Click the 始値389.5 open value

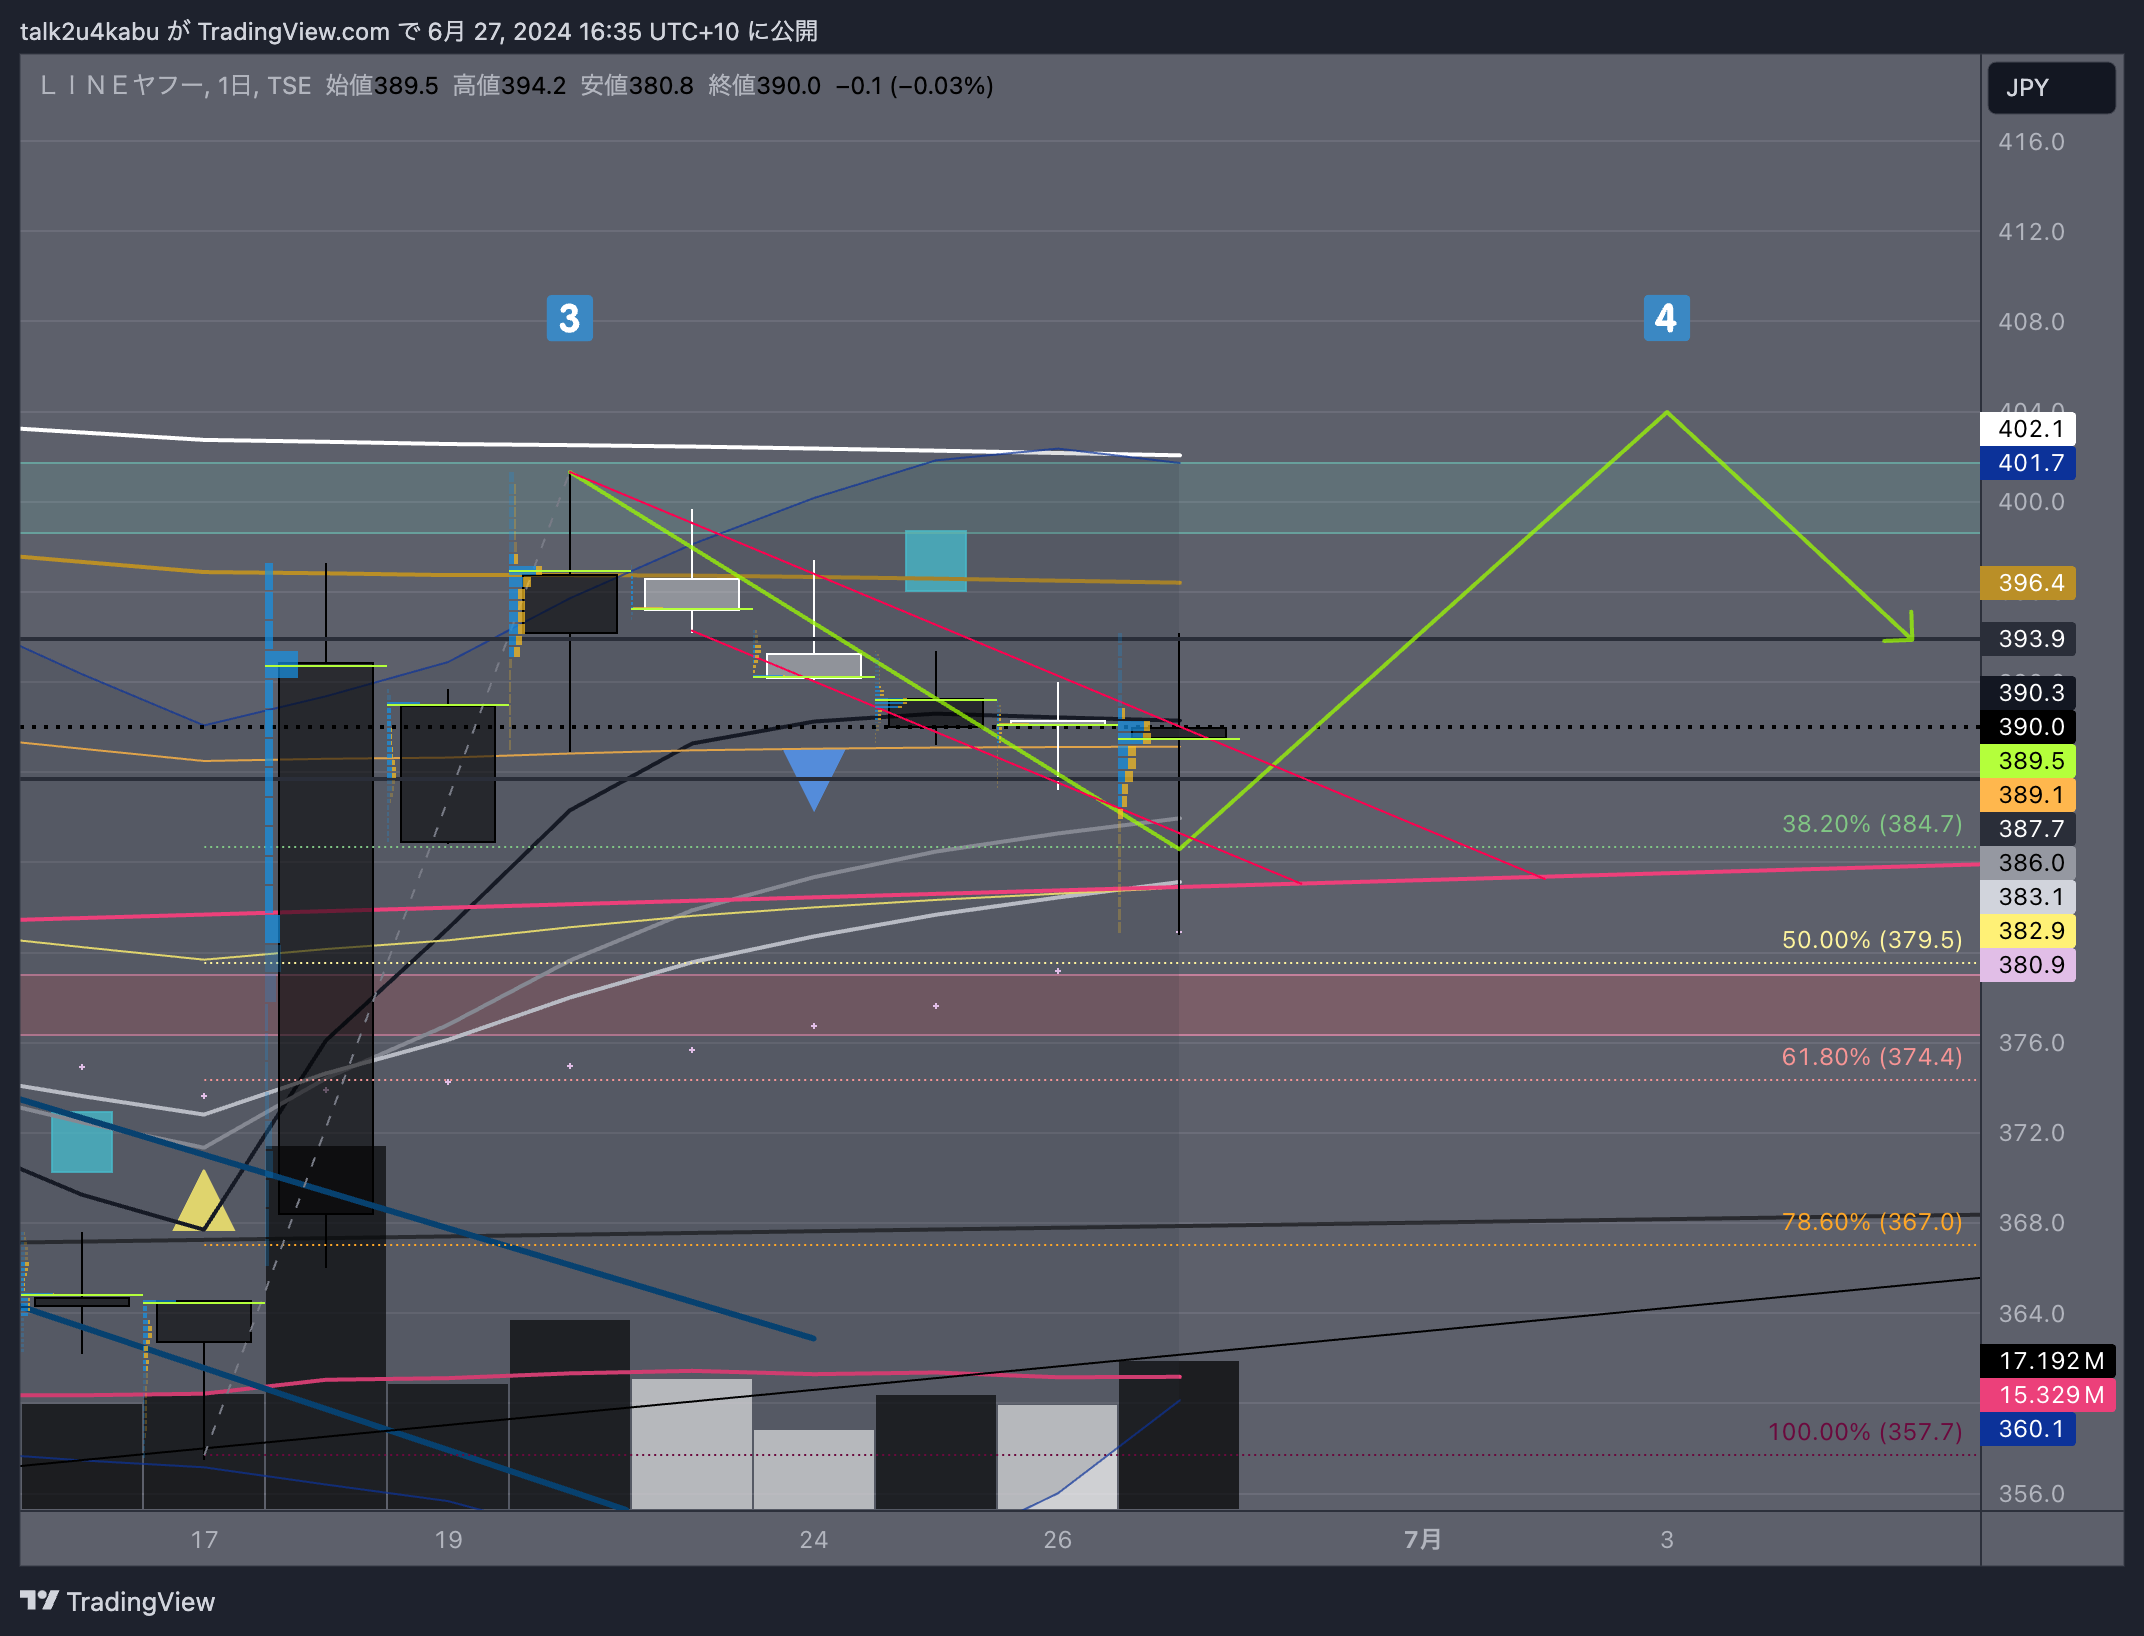[382, 86]
